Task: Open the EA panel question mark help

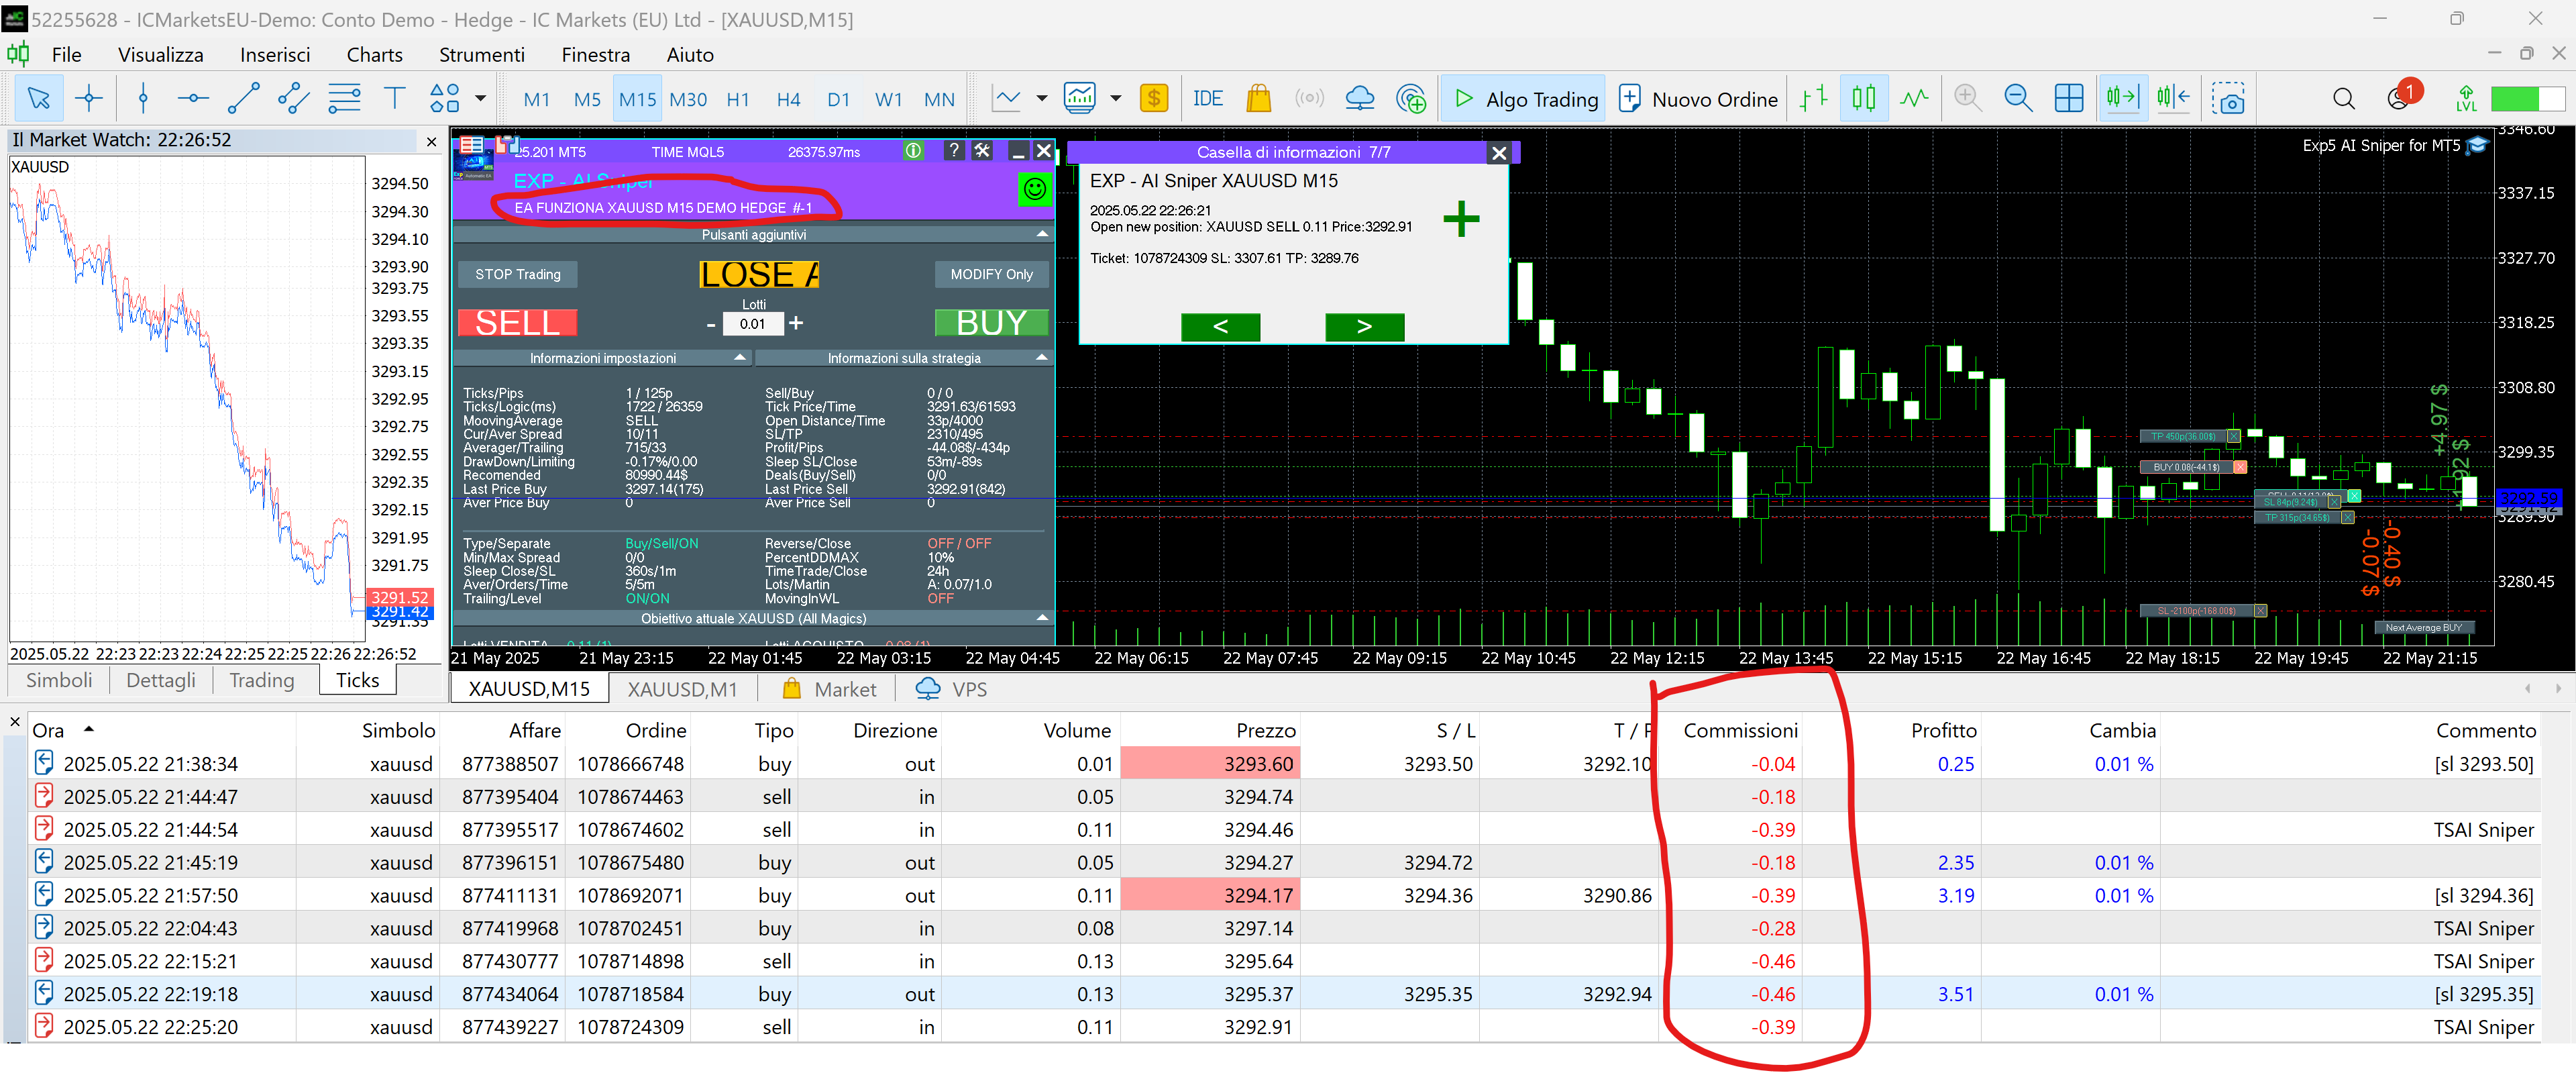Action: pos(954,151)
